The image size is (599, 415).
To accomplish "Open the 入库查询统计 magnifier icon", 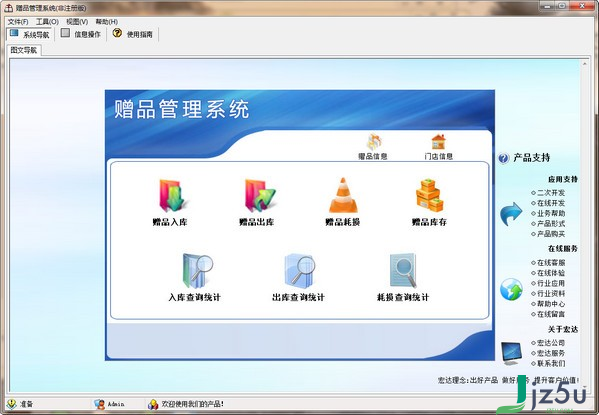I will pyautogui.click(x=197, y=271).
